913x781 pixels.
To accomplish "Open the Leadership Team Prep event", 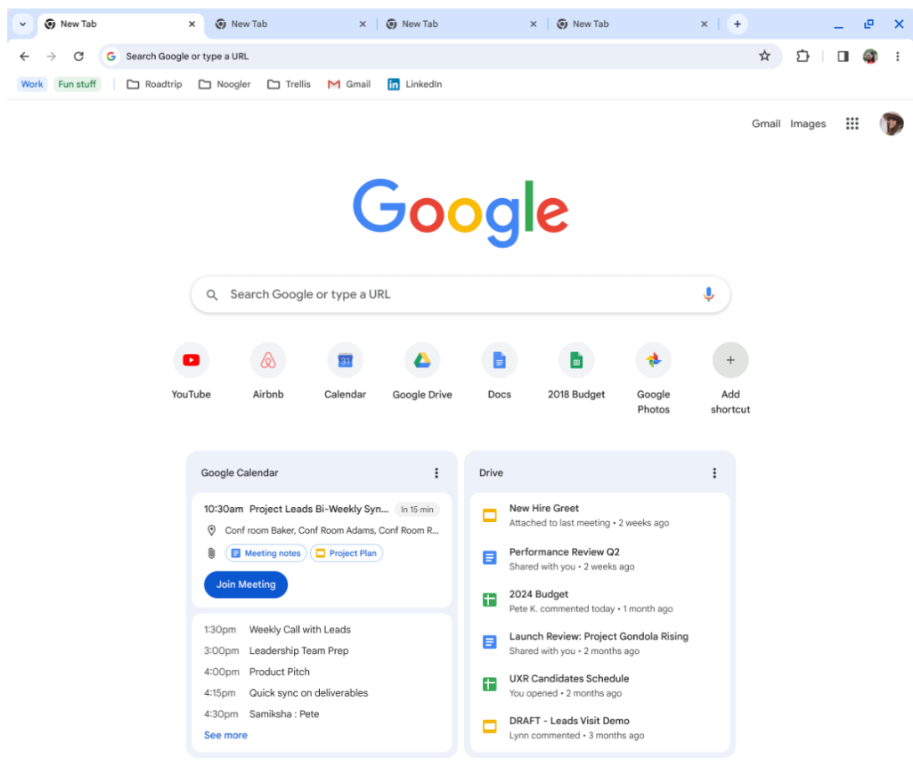I will click(299, 651).
